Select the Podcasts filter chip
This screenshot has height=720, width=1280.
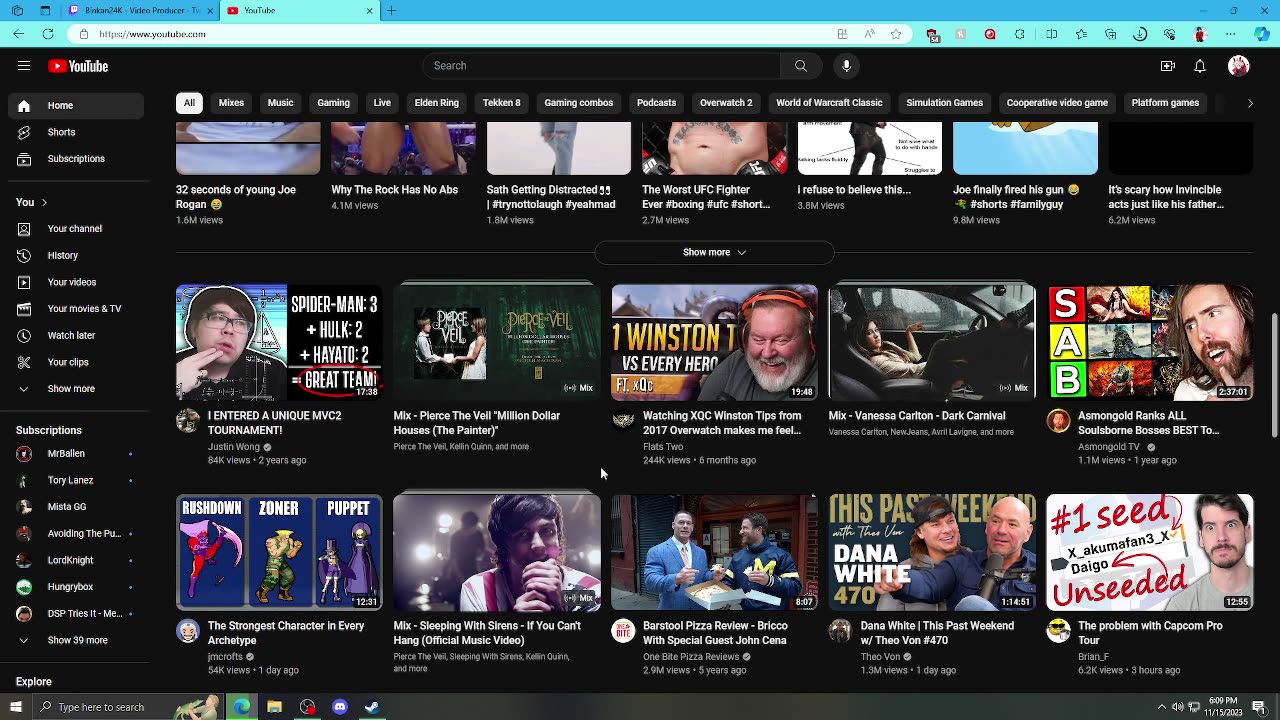tap(656, 103)
